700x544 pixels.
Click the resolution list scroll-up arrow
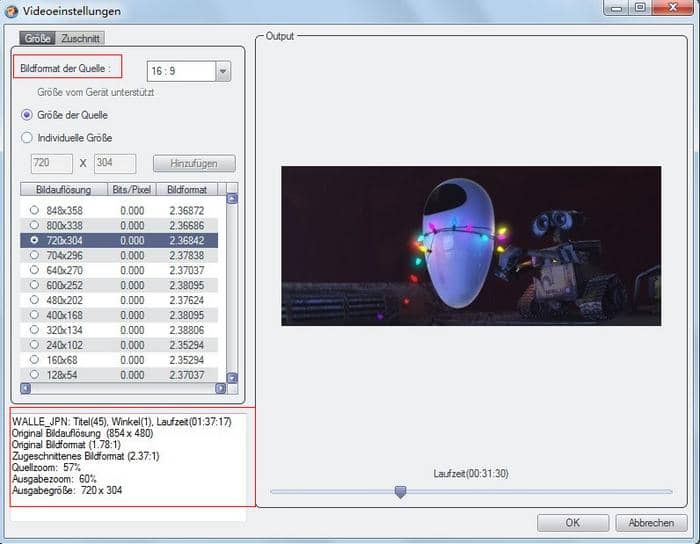(232, 199)
